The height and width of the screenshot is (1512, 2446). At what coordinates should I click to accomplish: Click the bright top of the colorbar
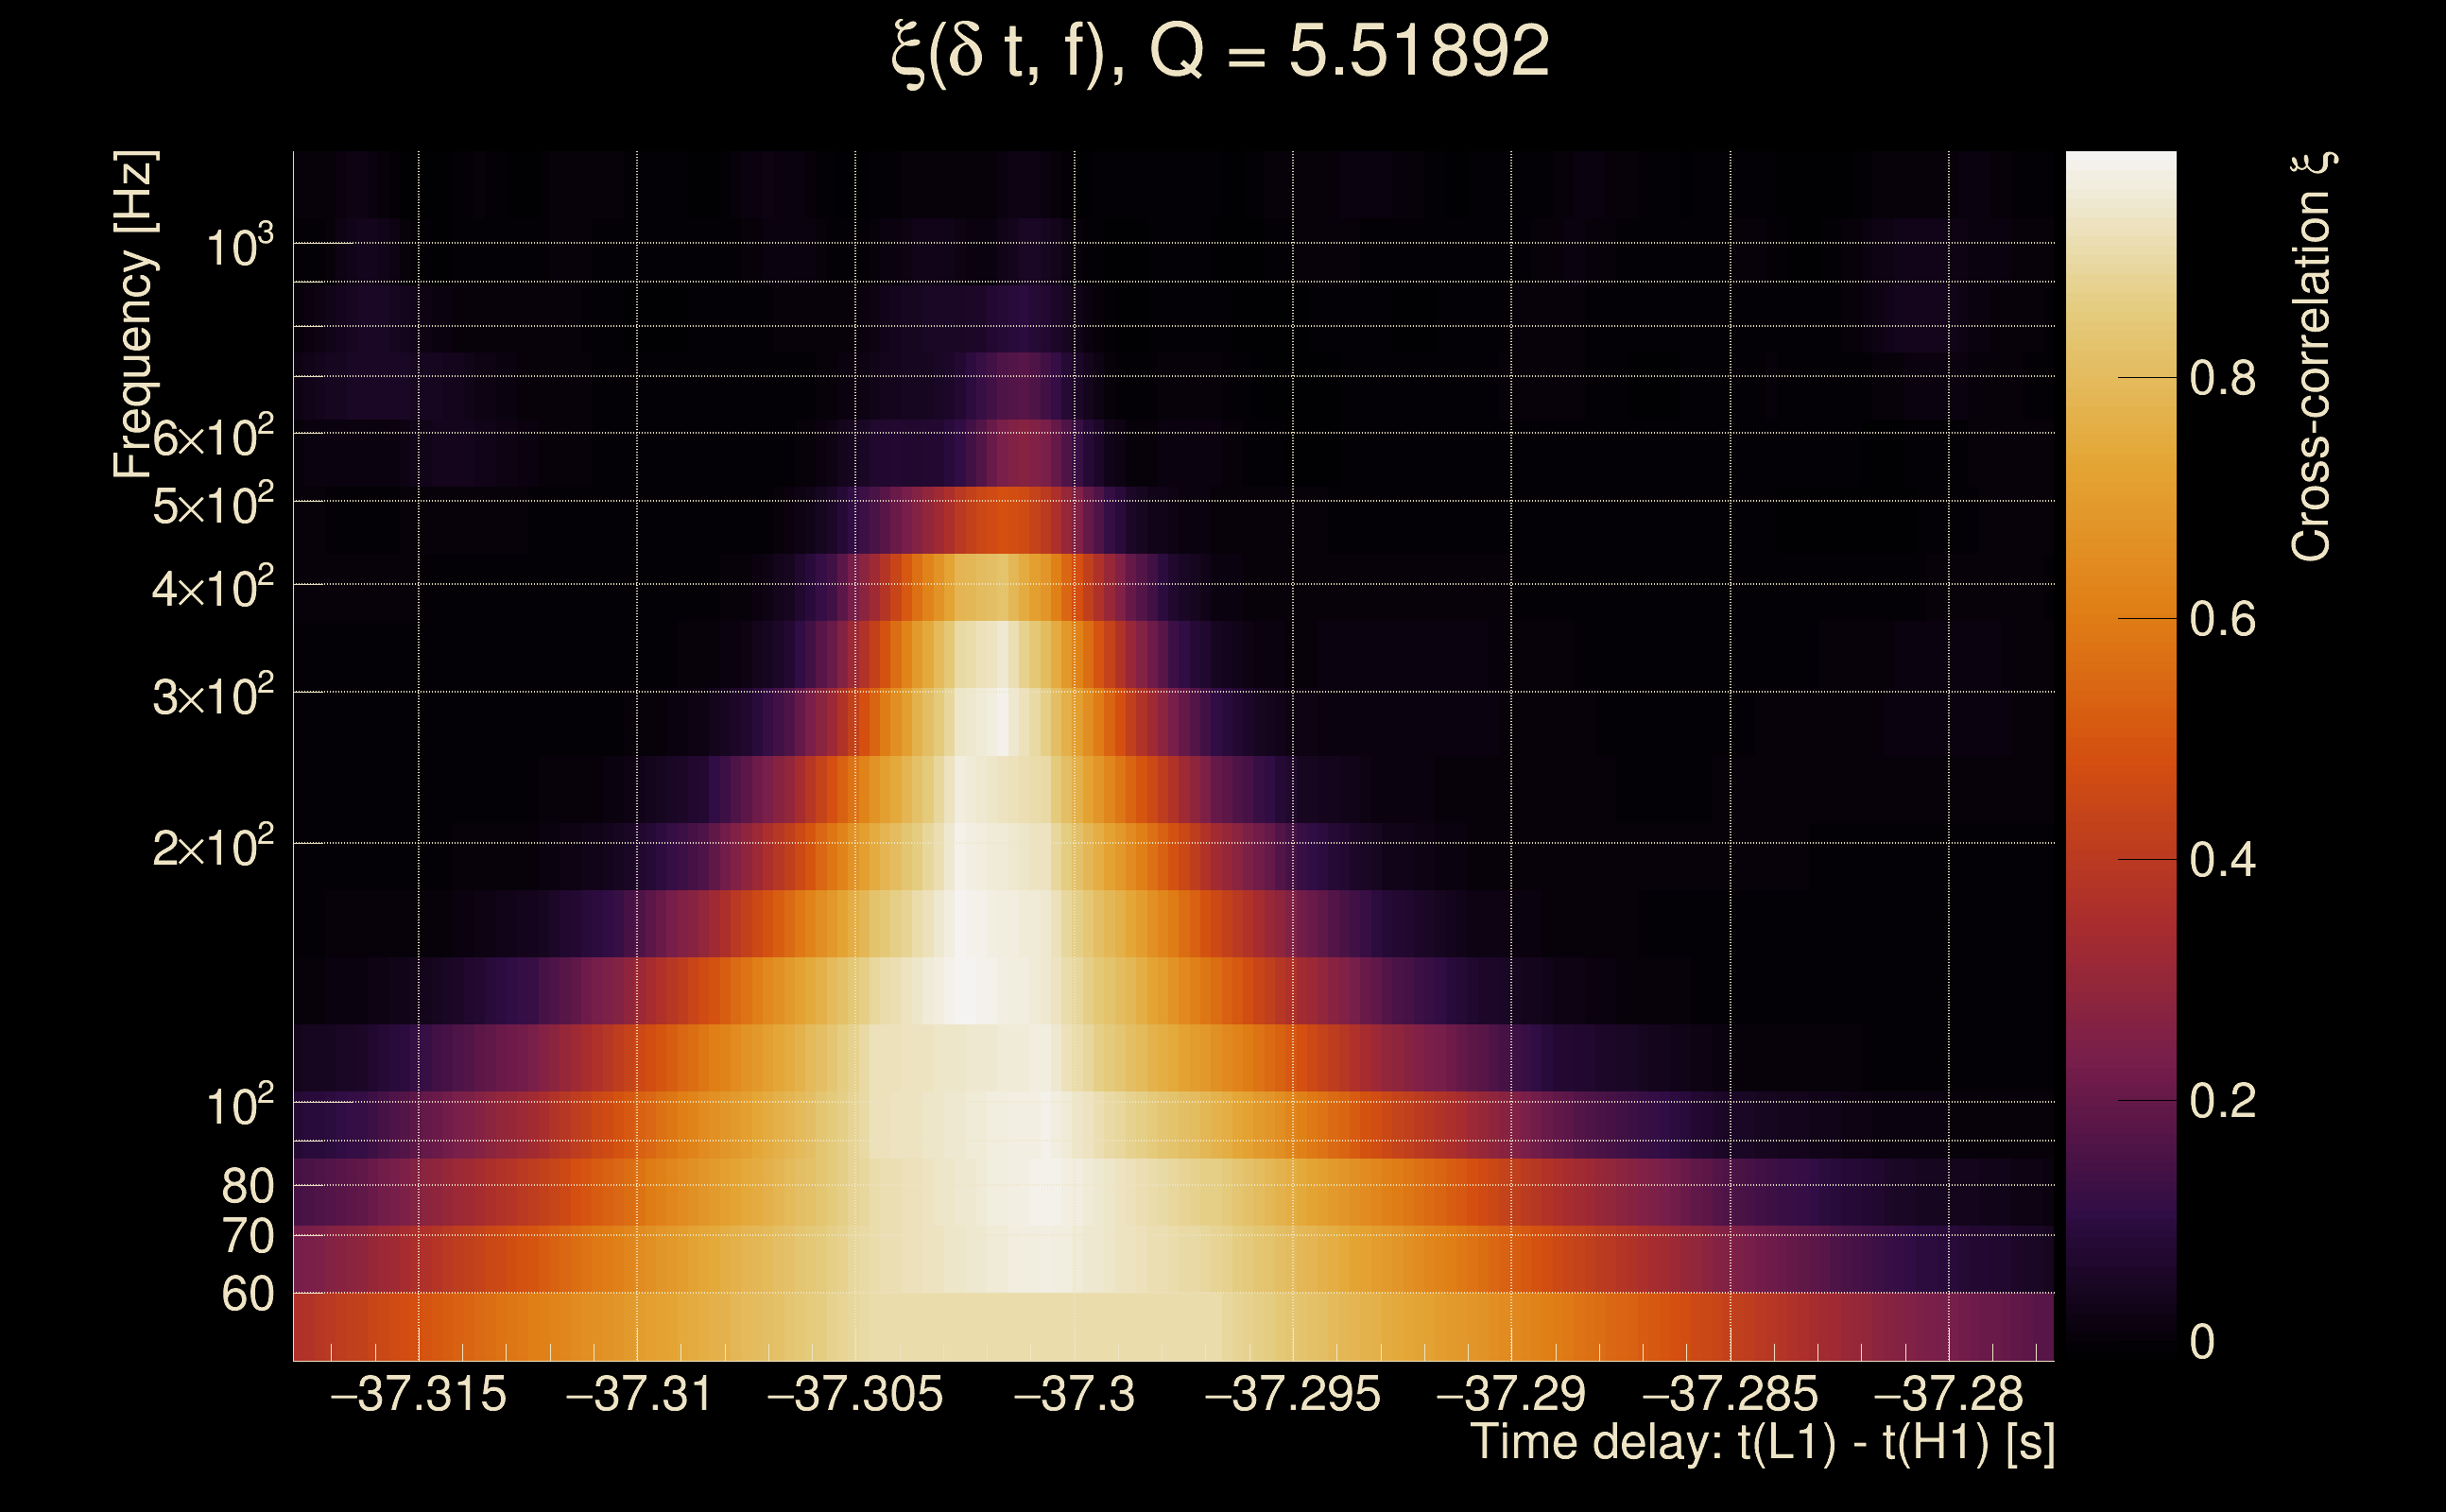[2120, 170]
